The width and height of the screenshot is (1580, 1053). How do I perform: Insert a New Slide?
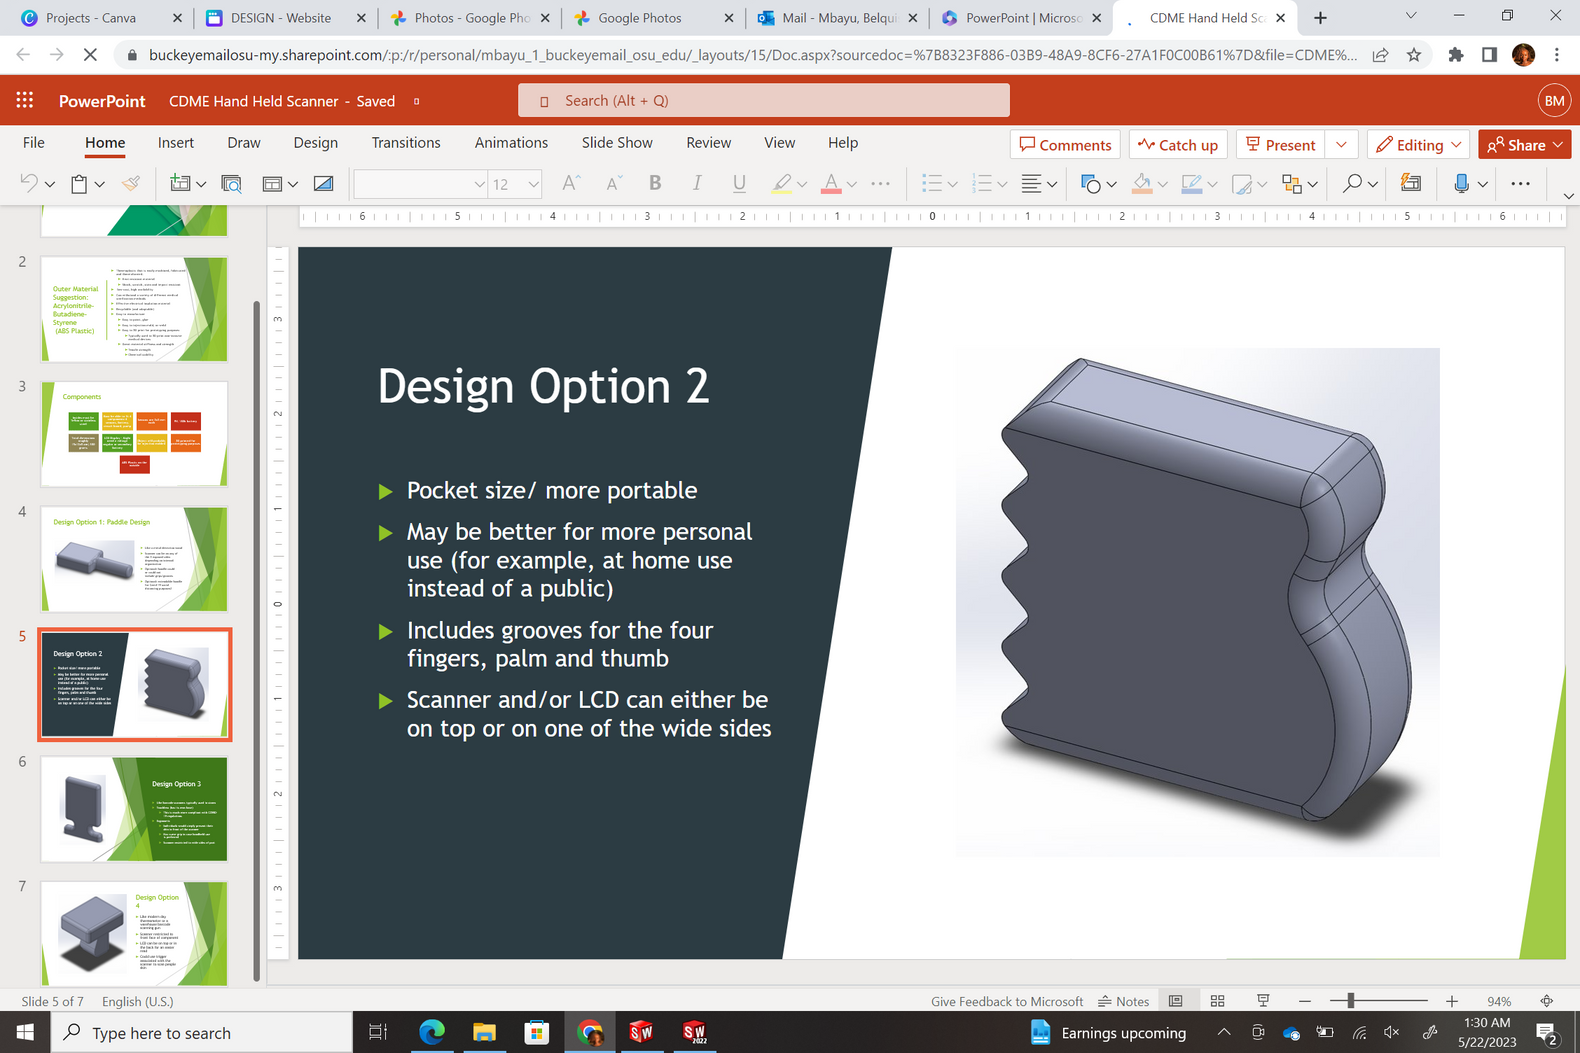(180, 183)
